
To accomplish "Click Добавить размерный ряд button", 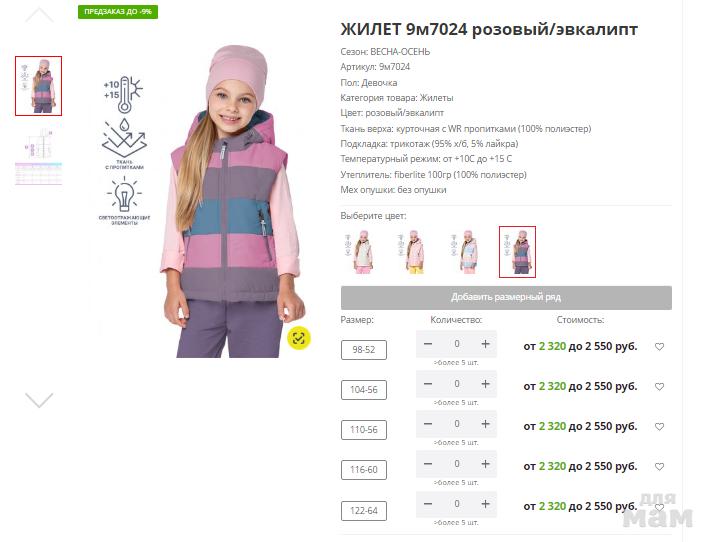I will 506,298.
